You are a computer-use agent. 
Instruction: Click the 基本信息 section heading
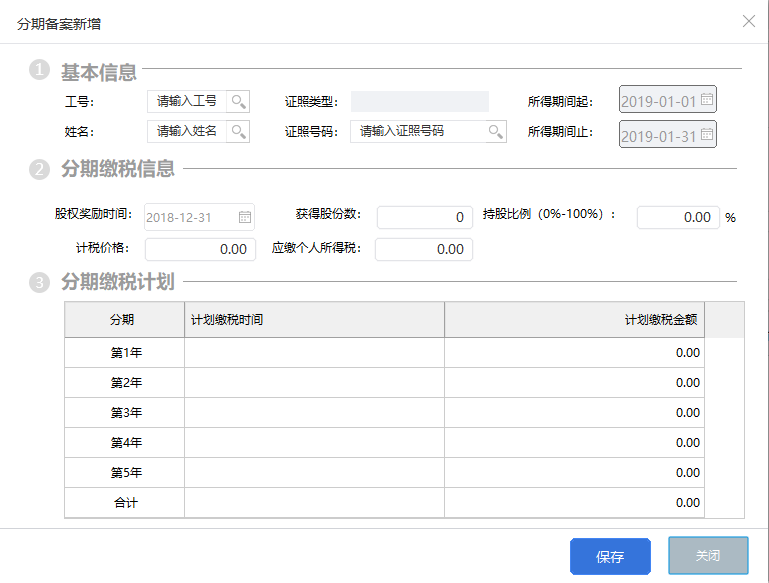point(99,72)
